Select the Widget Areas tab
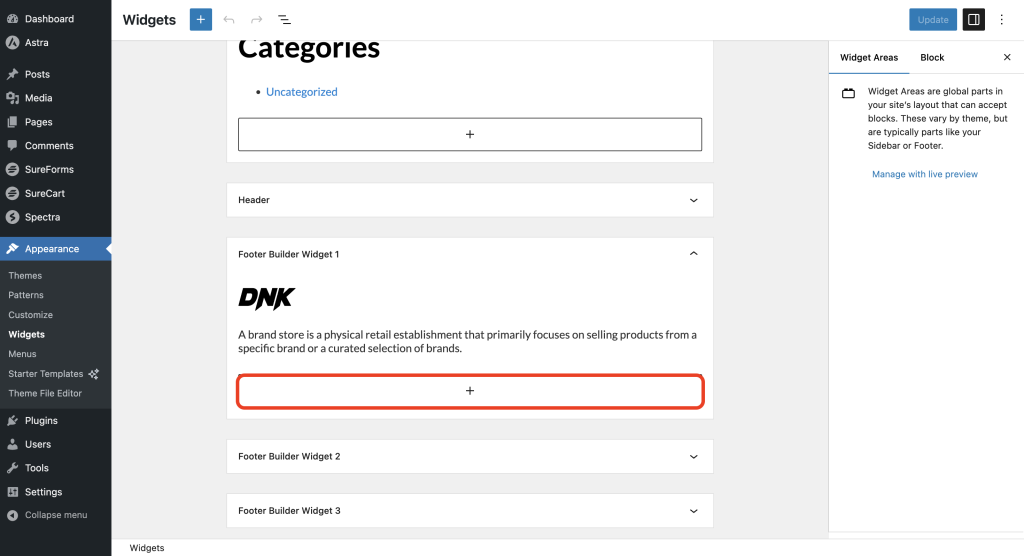 click(x=869, y=58)
